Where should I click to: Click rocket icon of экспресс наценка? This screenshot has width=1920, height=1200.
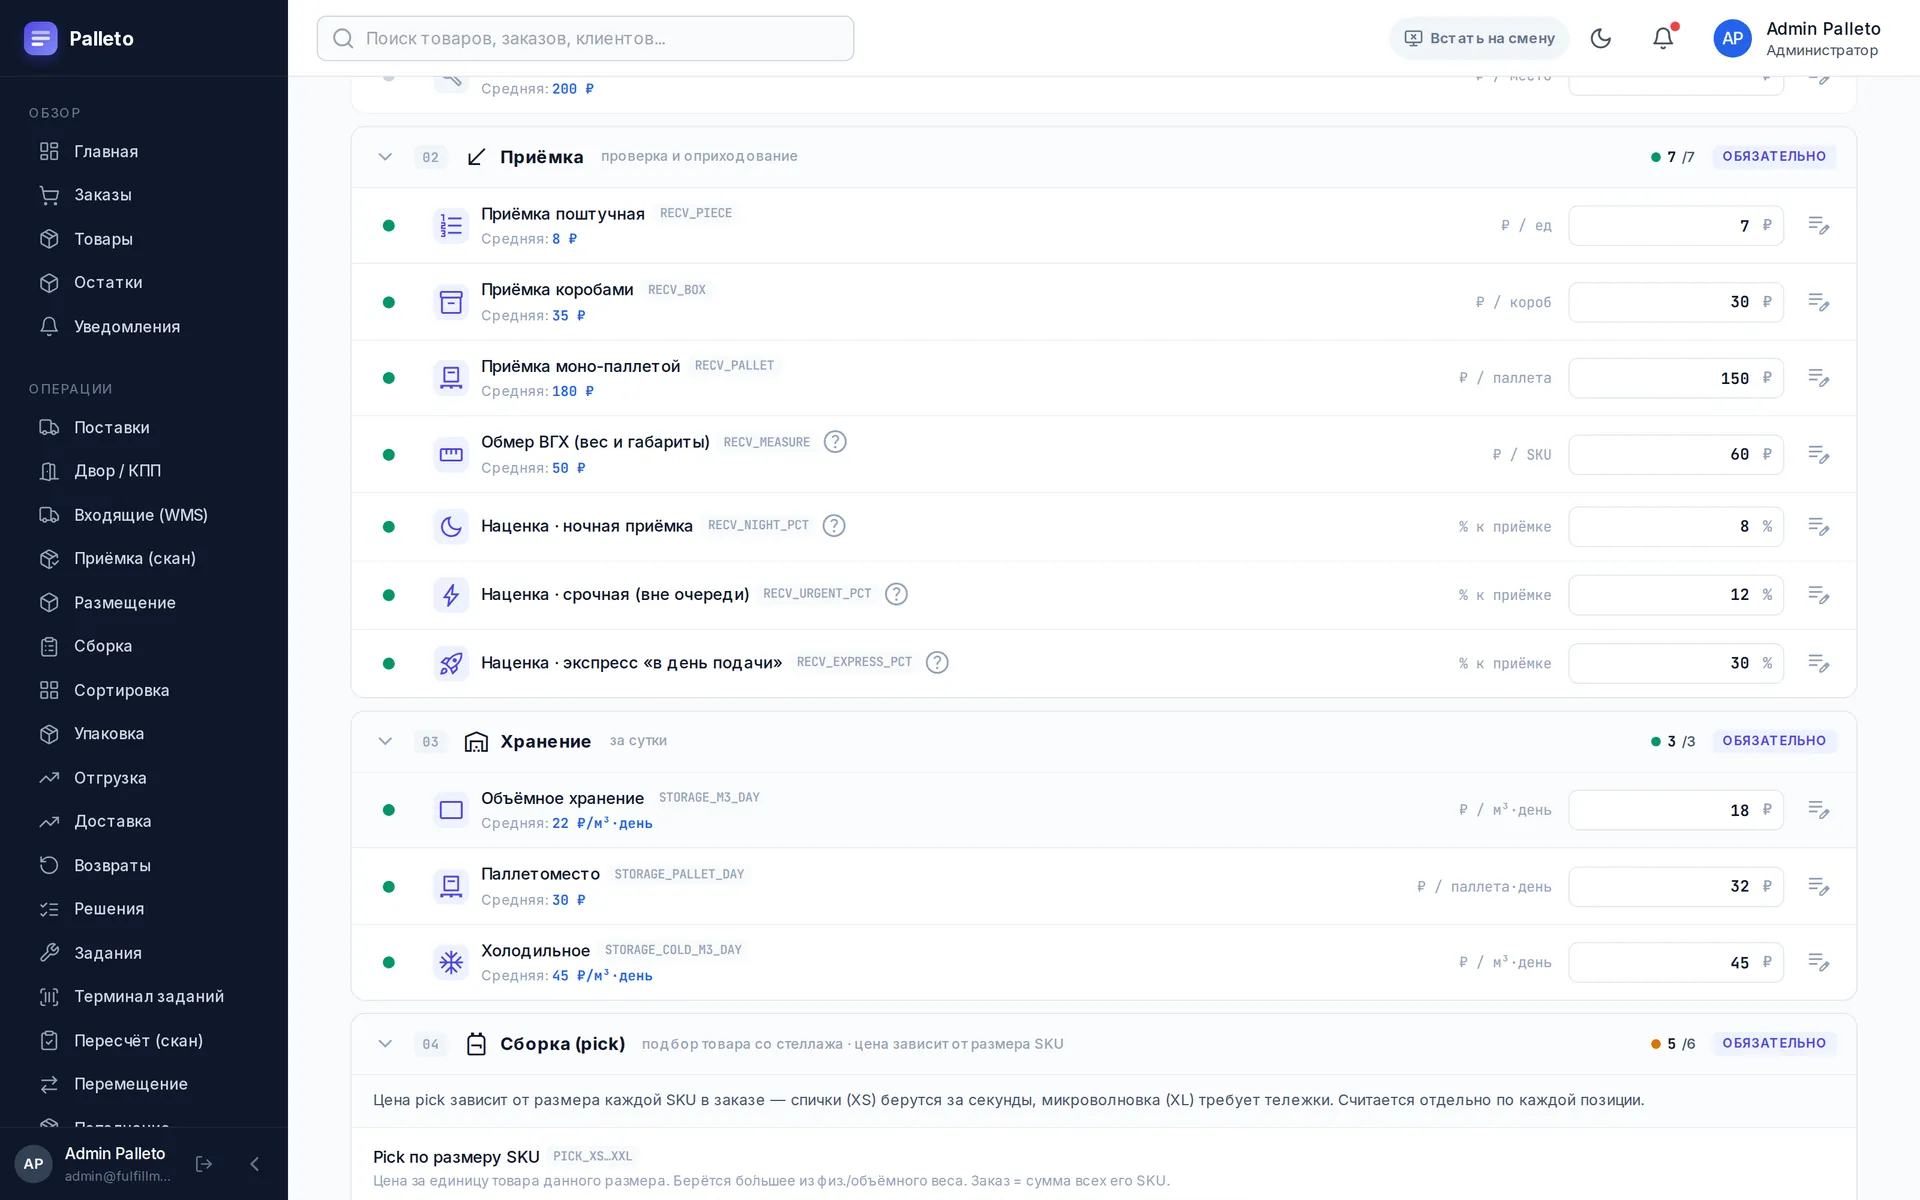pyautogui.click(x=451, y=663)
